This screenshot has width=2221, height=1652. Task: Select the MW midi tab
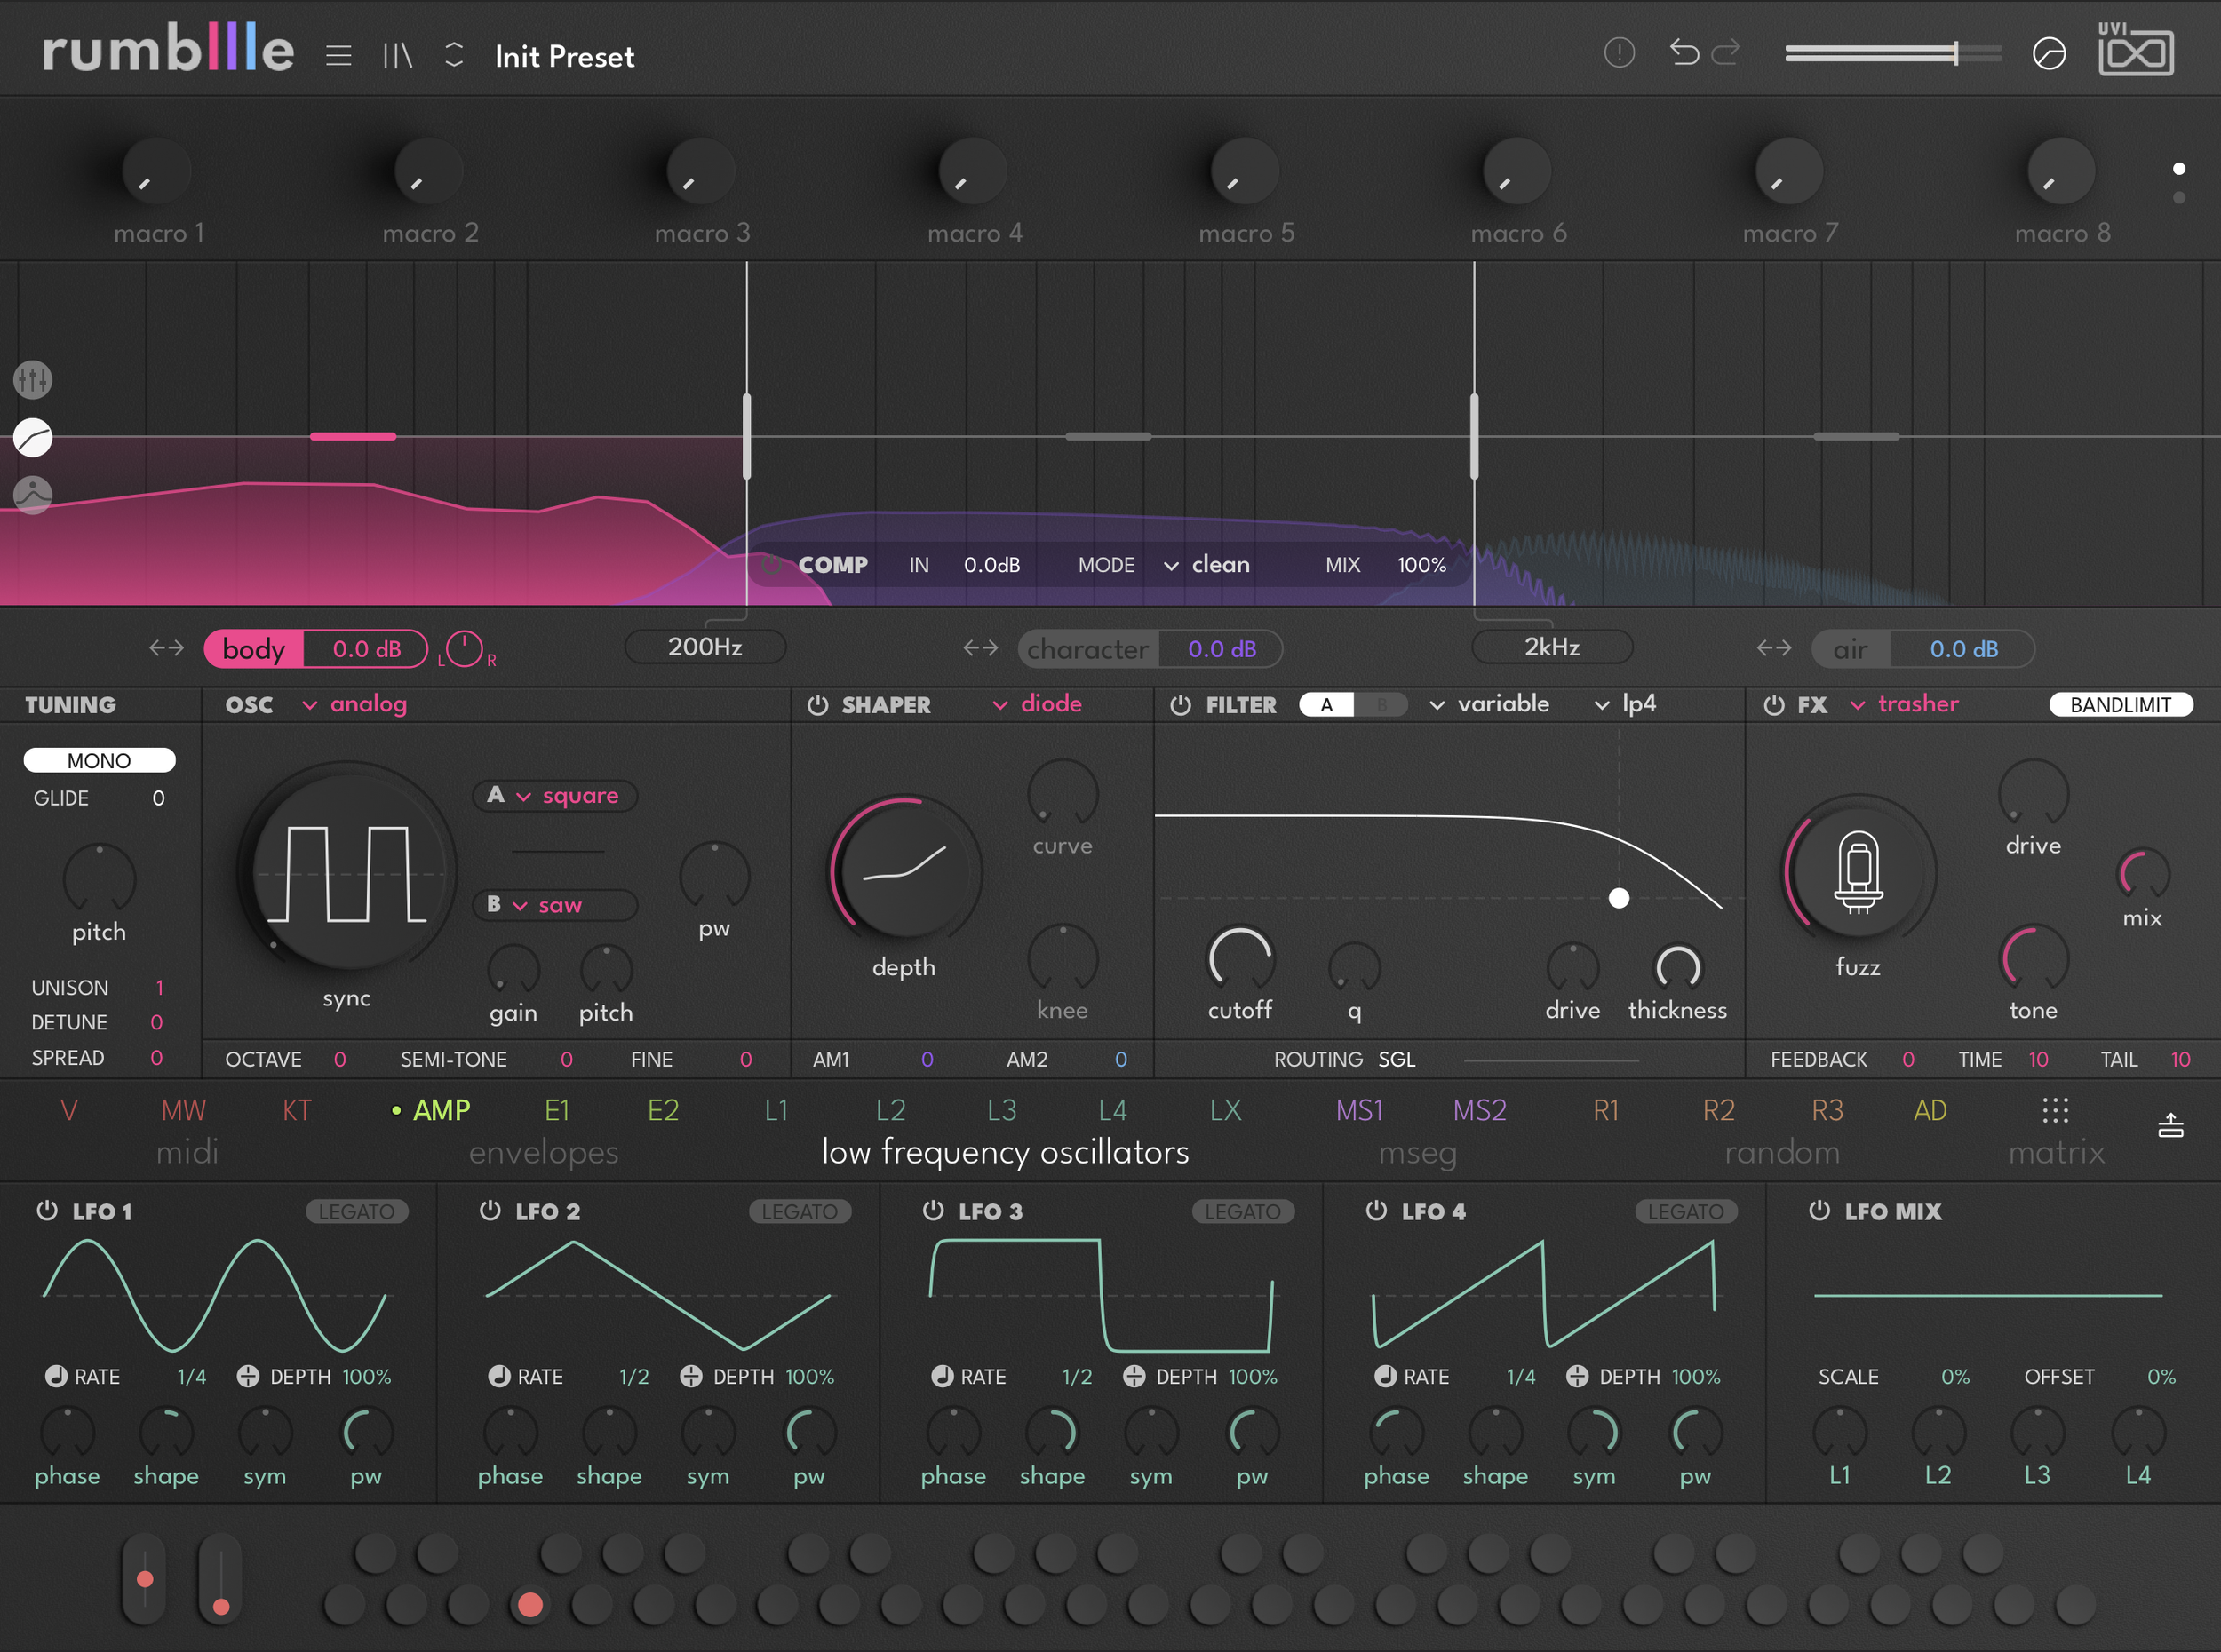tap(184, 1110)
